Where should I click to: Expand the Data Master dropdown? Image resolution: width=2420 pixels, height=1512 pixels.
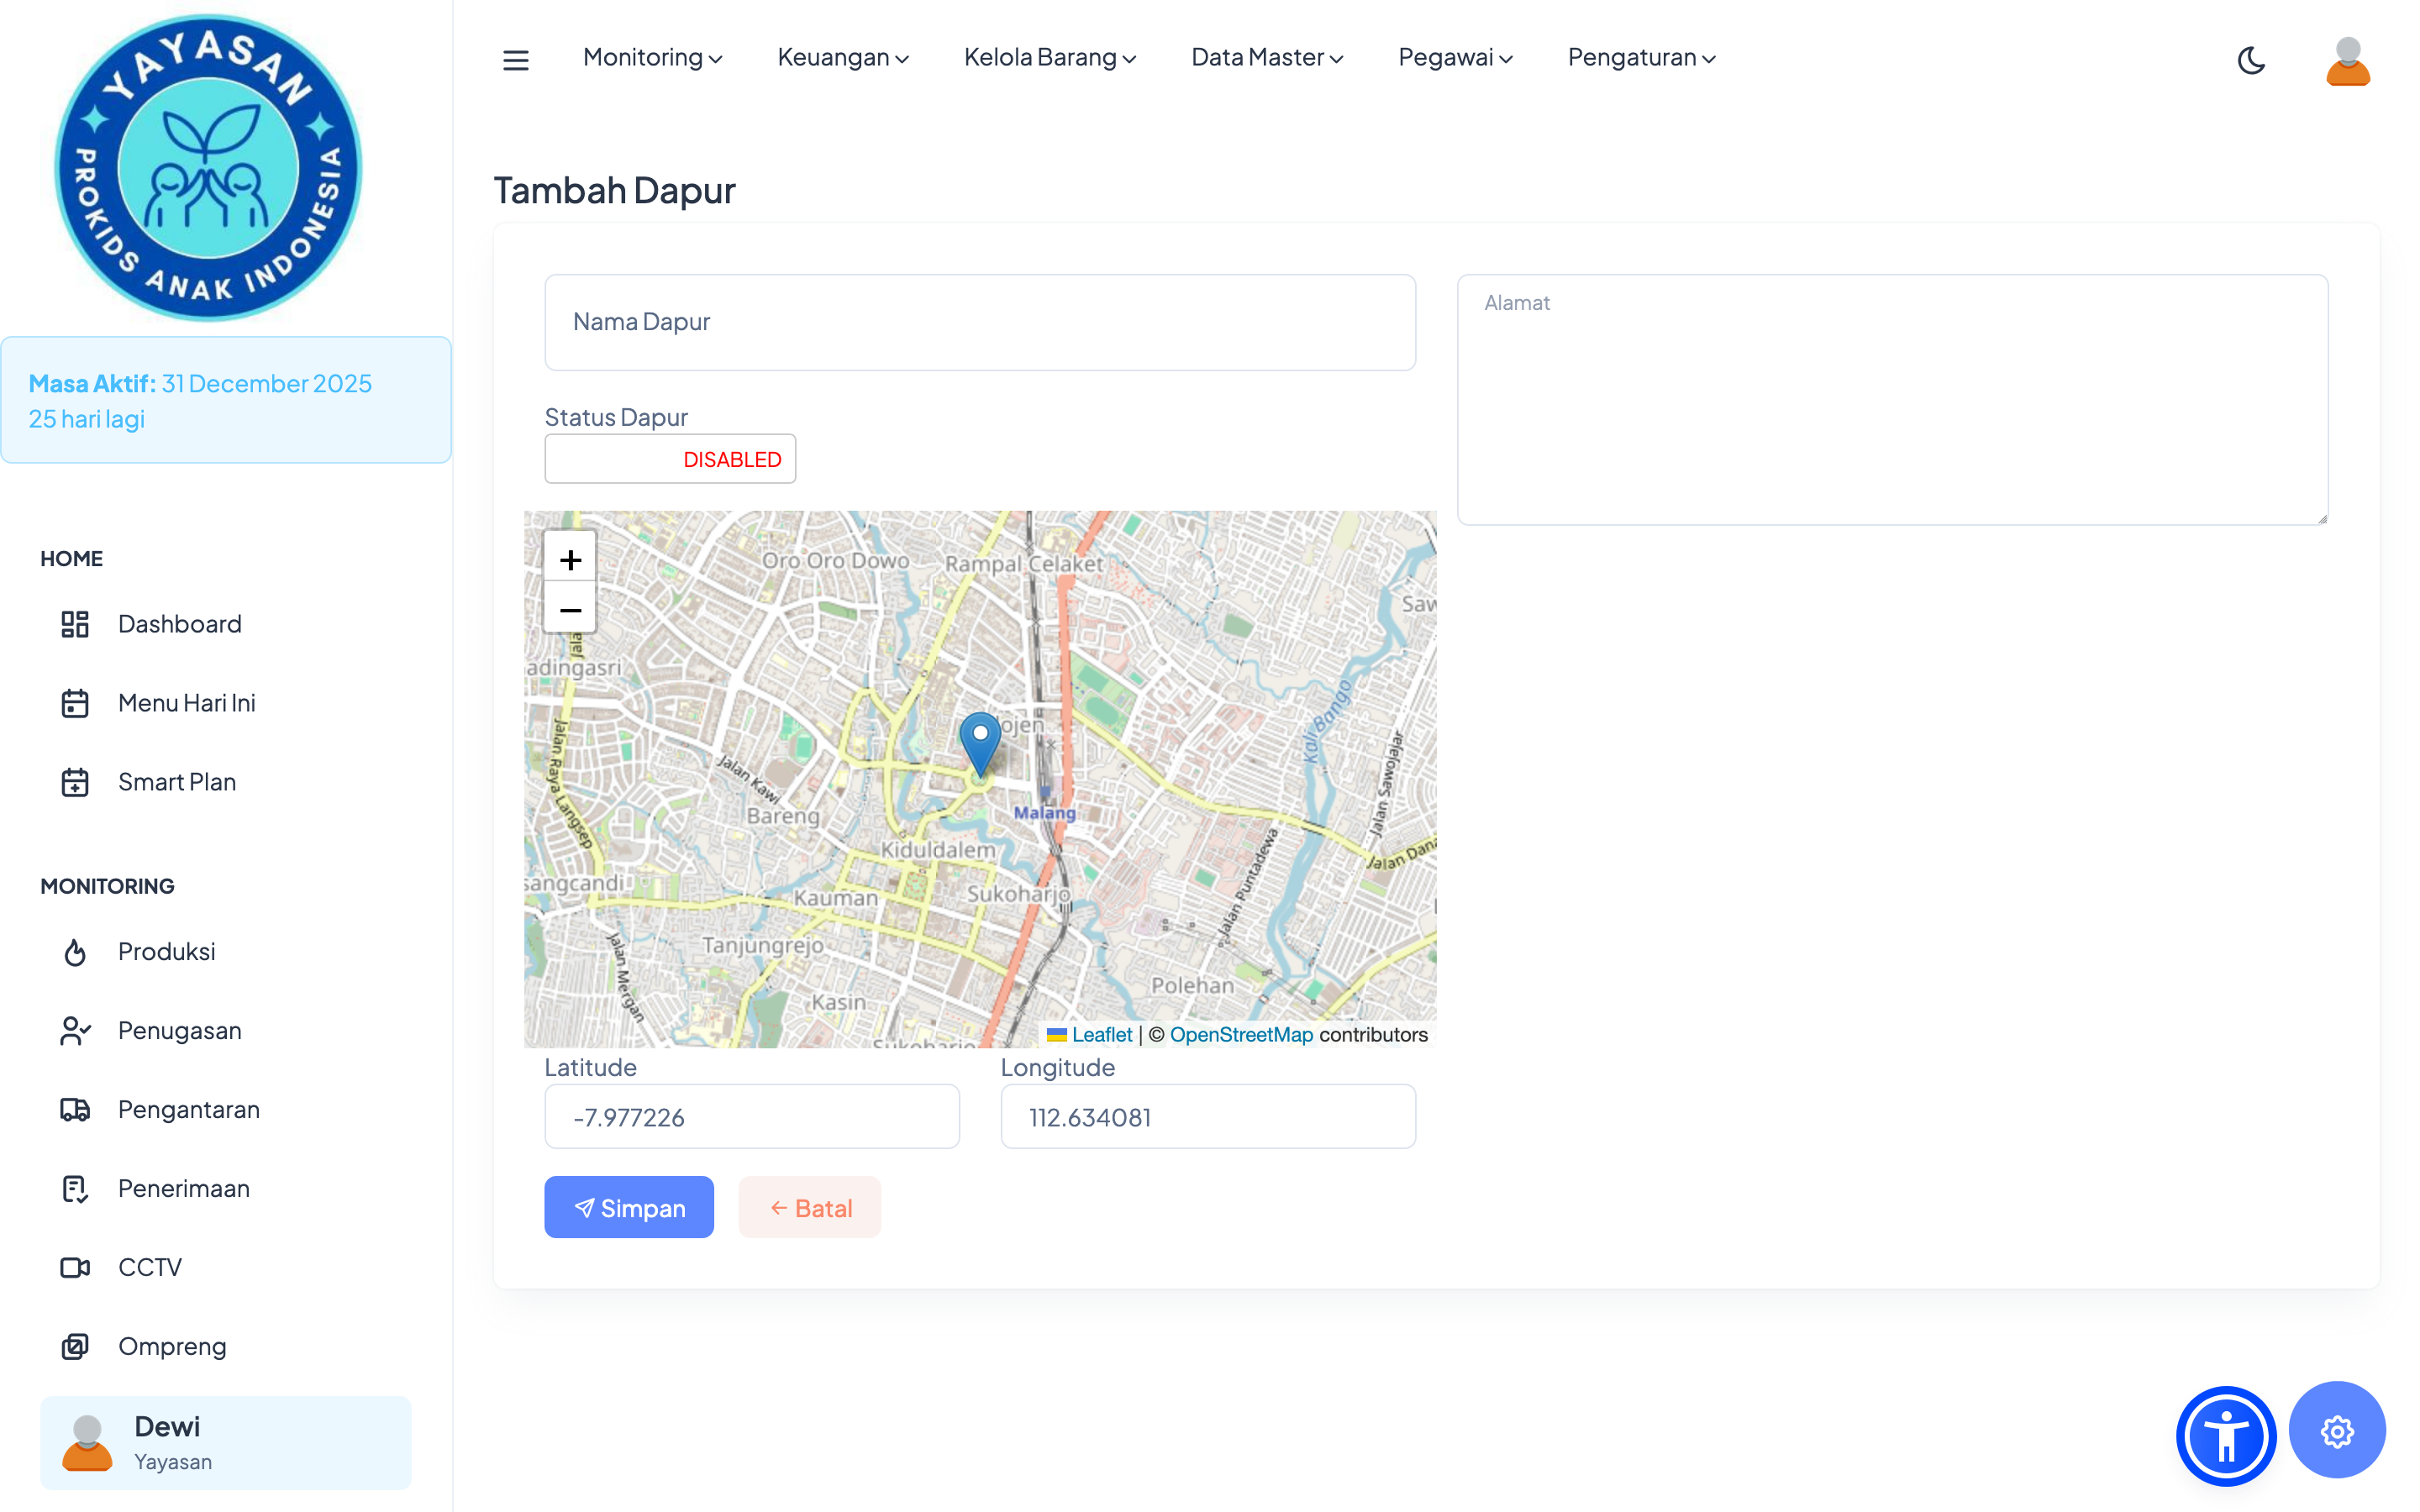coord(1266,58)
